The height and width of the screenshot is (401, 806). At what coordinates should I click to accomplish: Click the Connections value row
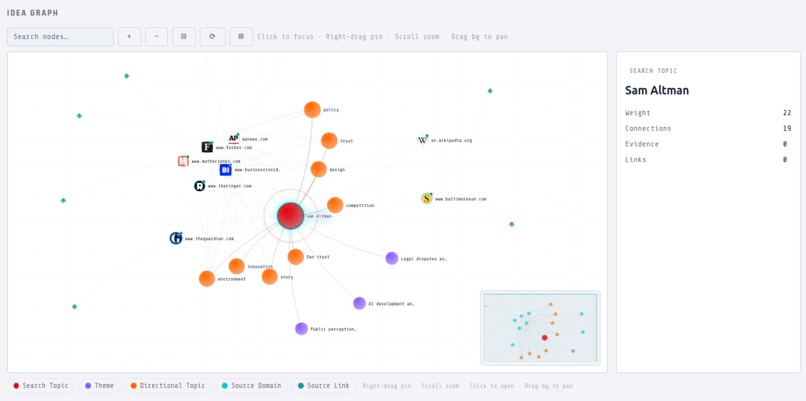tap(708, 129)
